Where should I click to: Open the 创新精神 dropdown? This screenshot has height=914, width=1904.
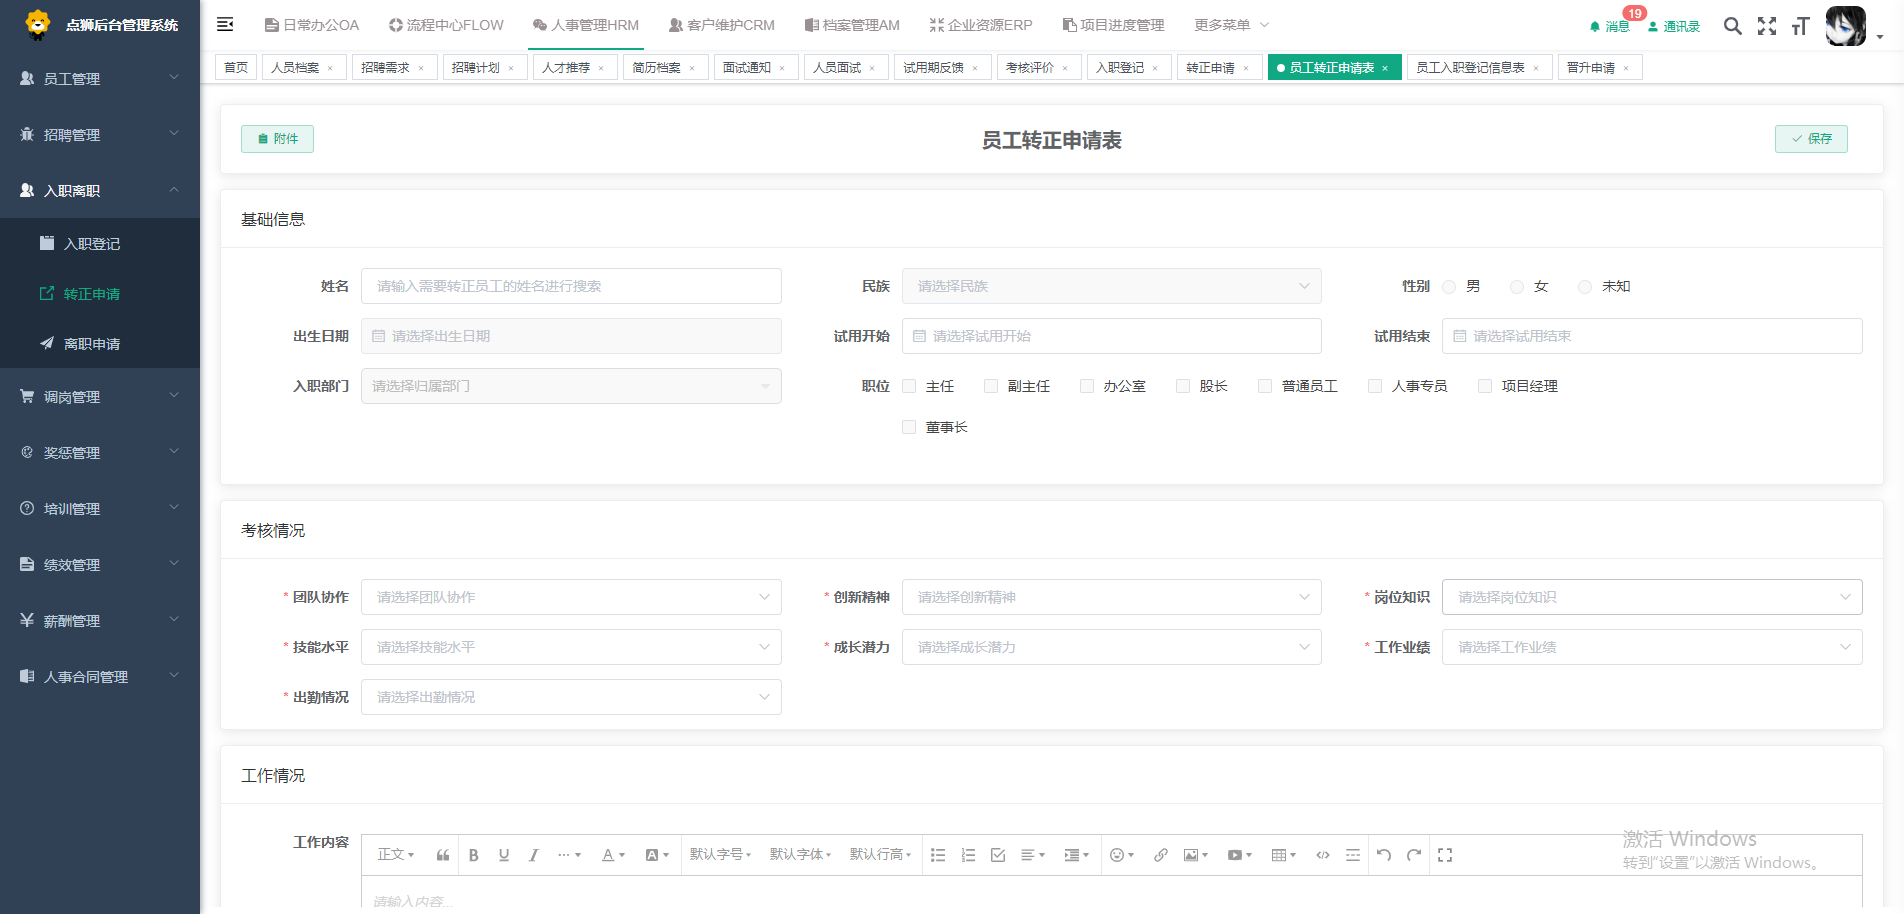(x=1111, y=597)
